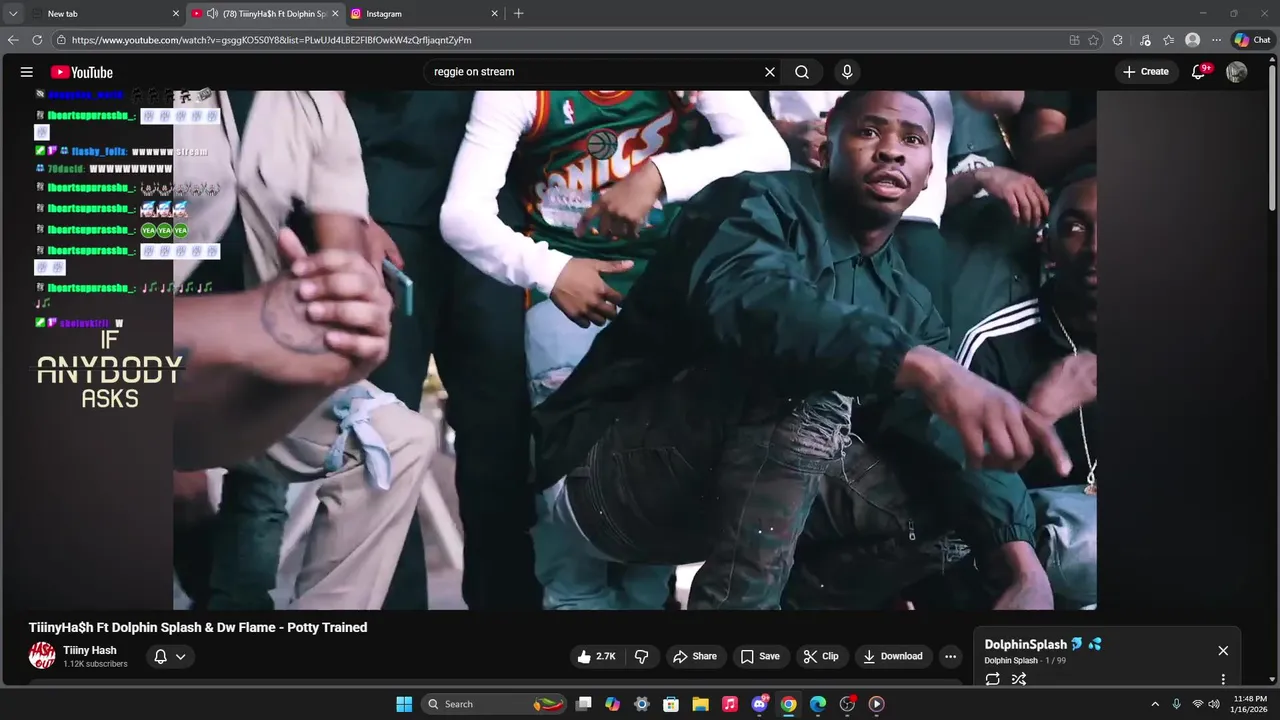Image resolution: width=1280 pixels, height=720 pixels.
Task: Open the Tiiiny Hash channel avatar
Action: click(x=42, y=656)
